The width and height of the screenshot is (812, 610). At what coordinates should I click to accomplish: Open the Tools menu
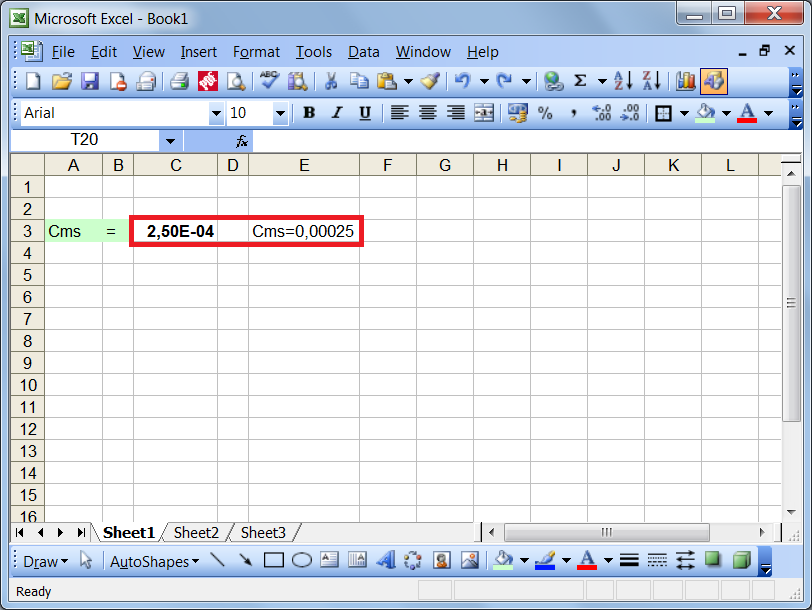click(314, 52)
